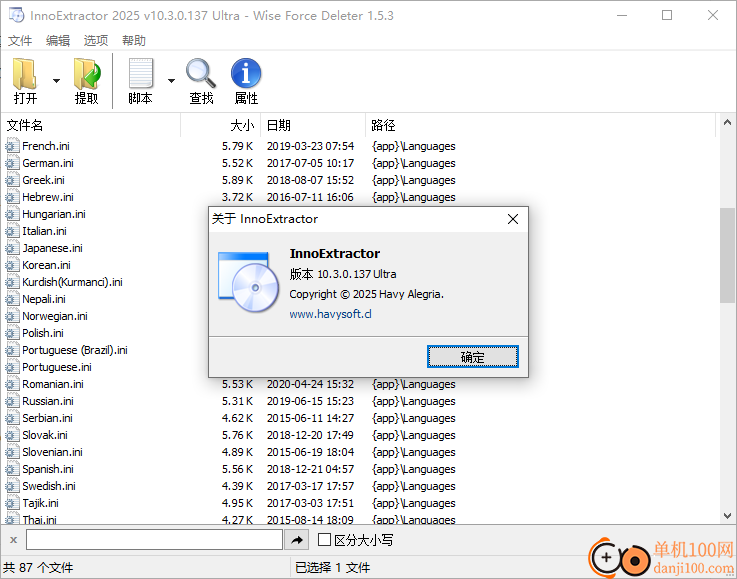Expand the 打开 dropdown arrow

pyautogui.click(x=56, y=81)
